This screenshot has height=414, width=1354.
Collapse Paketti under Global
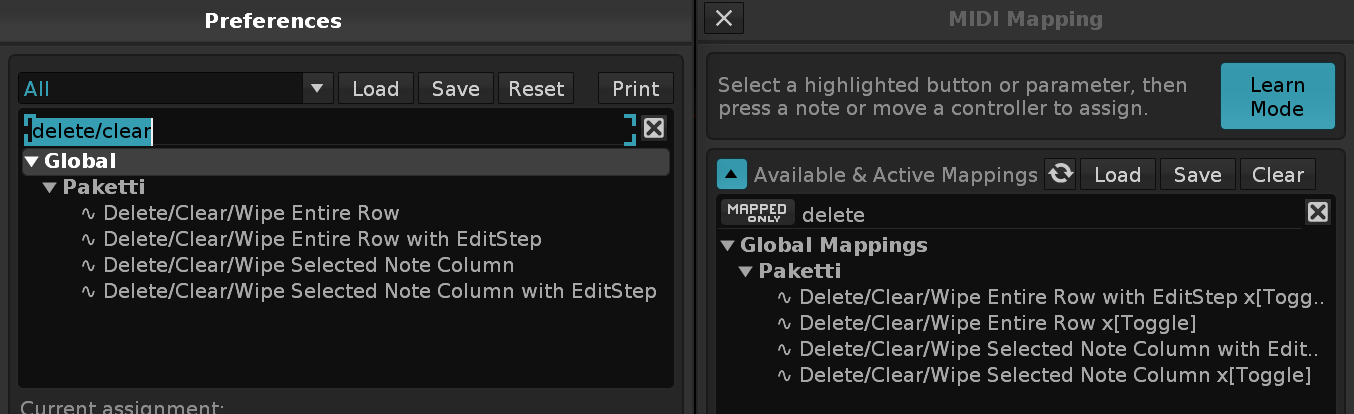pyautogui.click(x=50, y=187)
